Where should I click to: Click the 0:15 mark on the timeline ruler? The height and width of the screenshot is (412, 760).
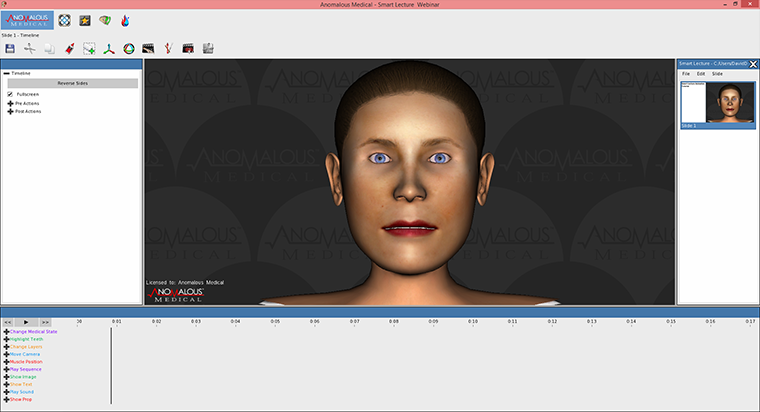pos(670,321)
